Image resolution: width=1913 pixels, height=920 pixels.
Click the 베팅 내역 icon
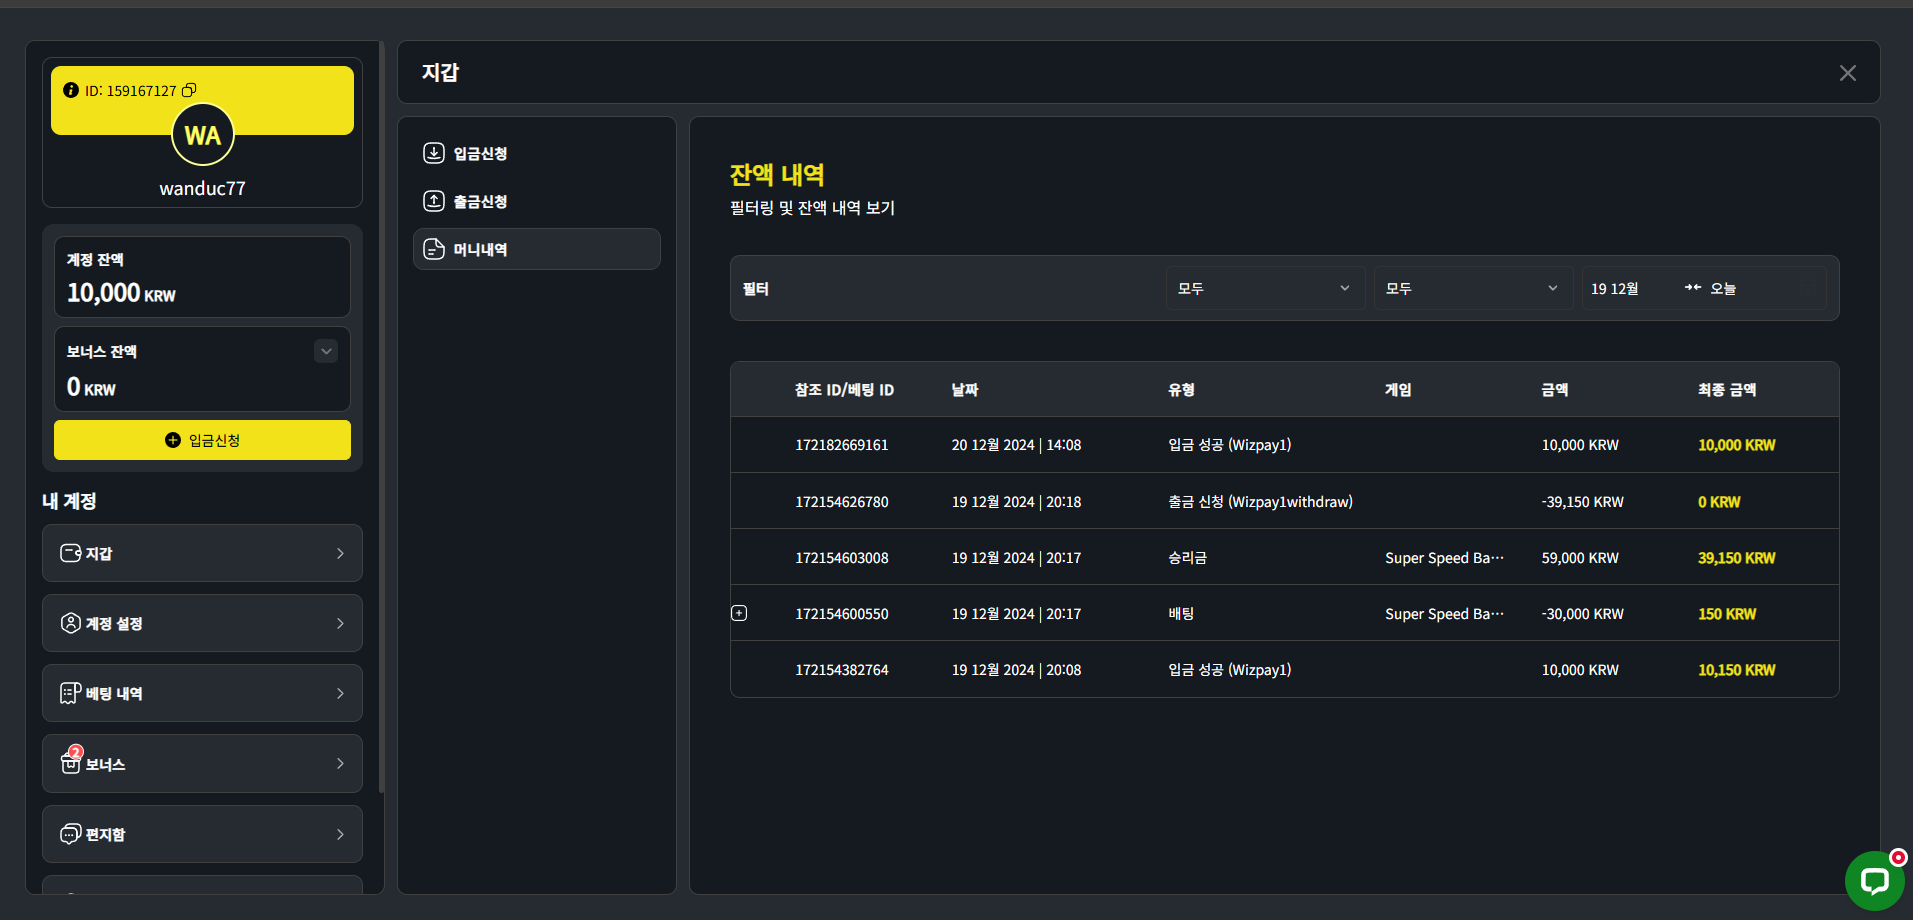(x=71, y=693)
